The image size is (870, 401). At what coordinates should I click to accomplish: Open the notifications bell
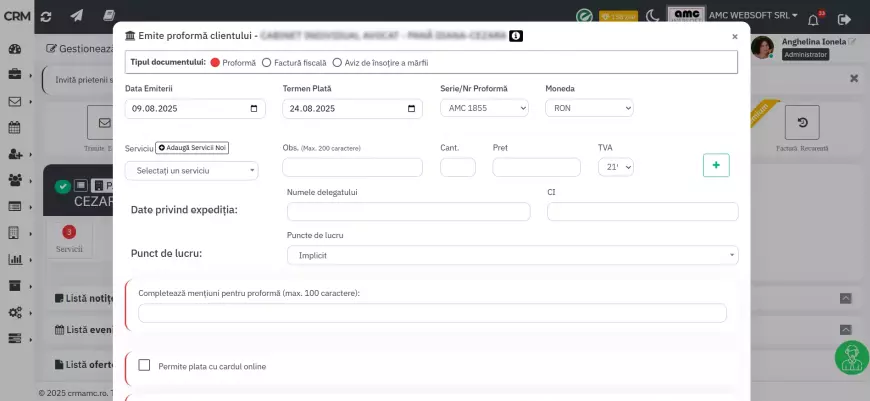812,18
